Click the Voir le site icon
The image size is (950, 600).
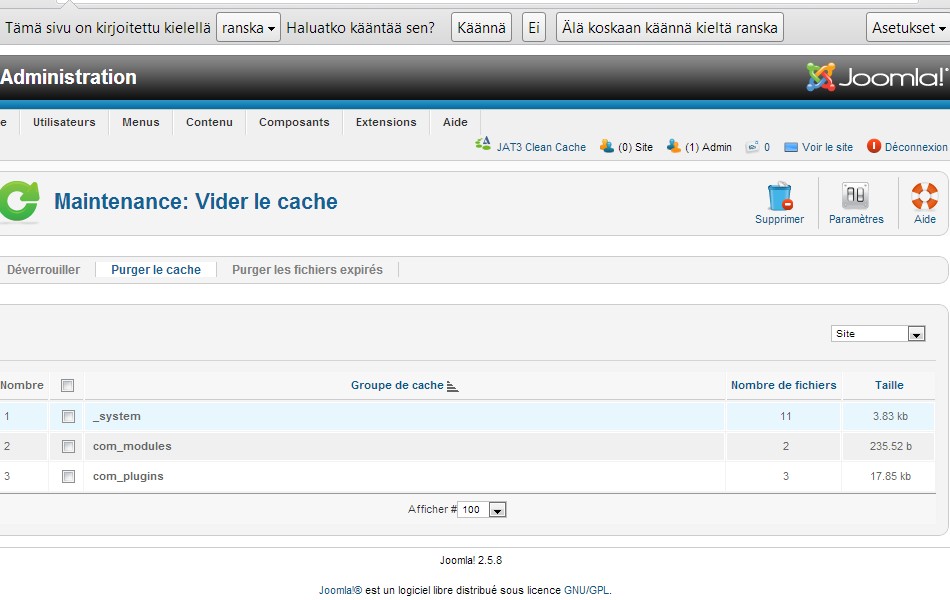791,147
